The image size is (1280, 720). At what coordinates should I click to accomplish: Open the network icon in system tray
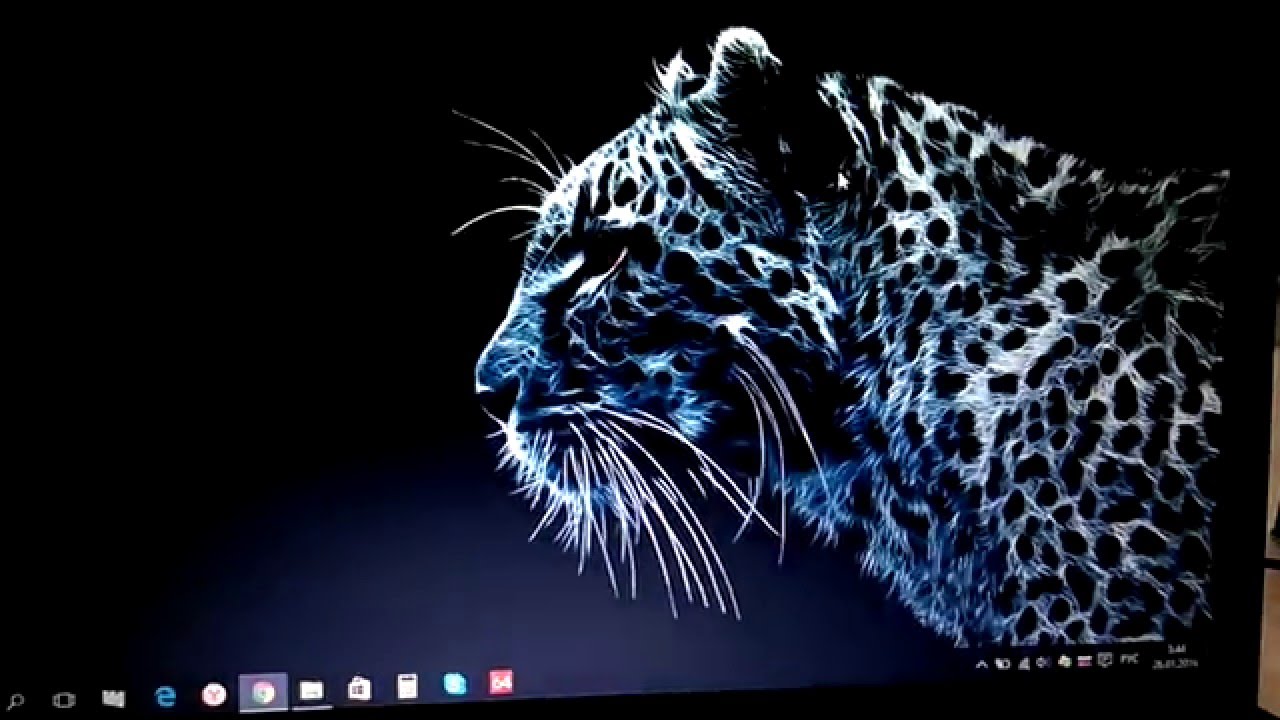coord(1024,663)
